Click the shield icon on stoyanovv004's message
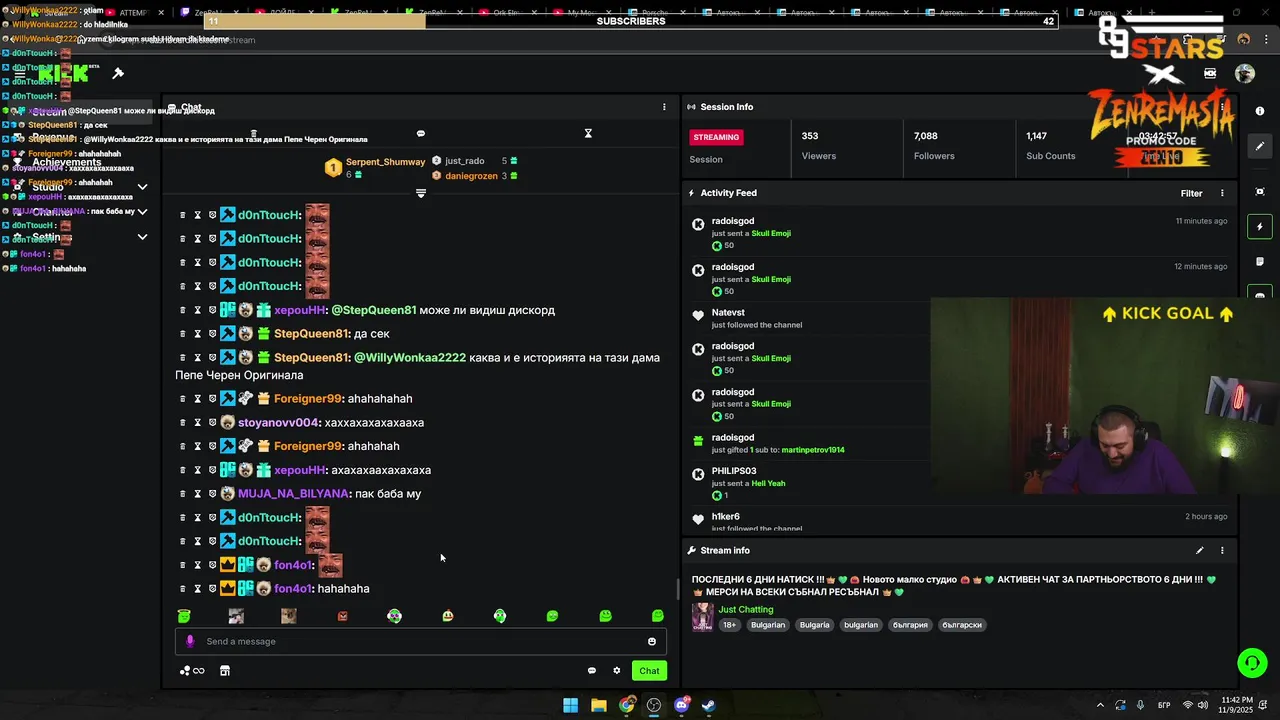Image resolution: width=1280 pixels, height=720 pixels. 212,422
